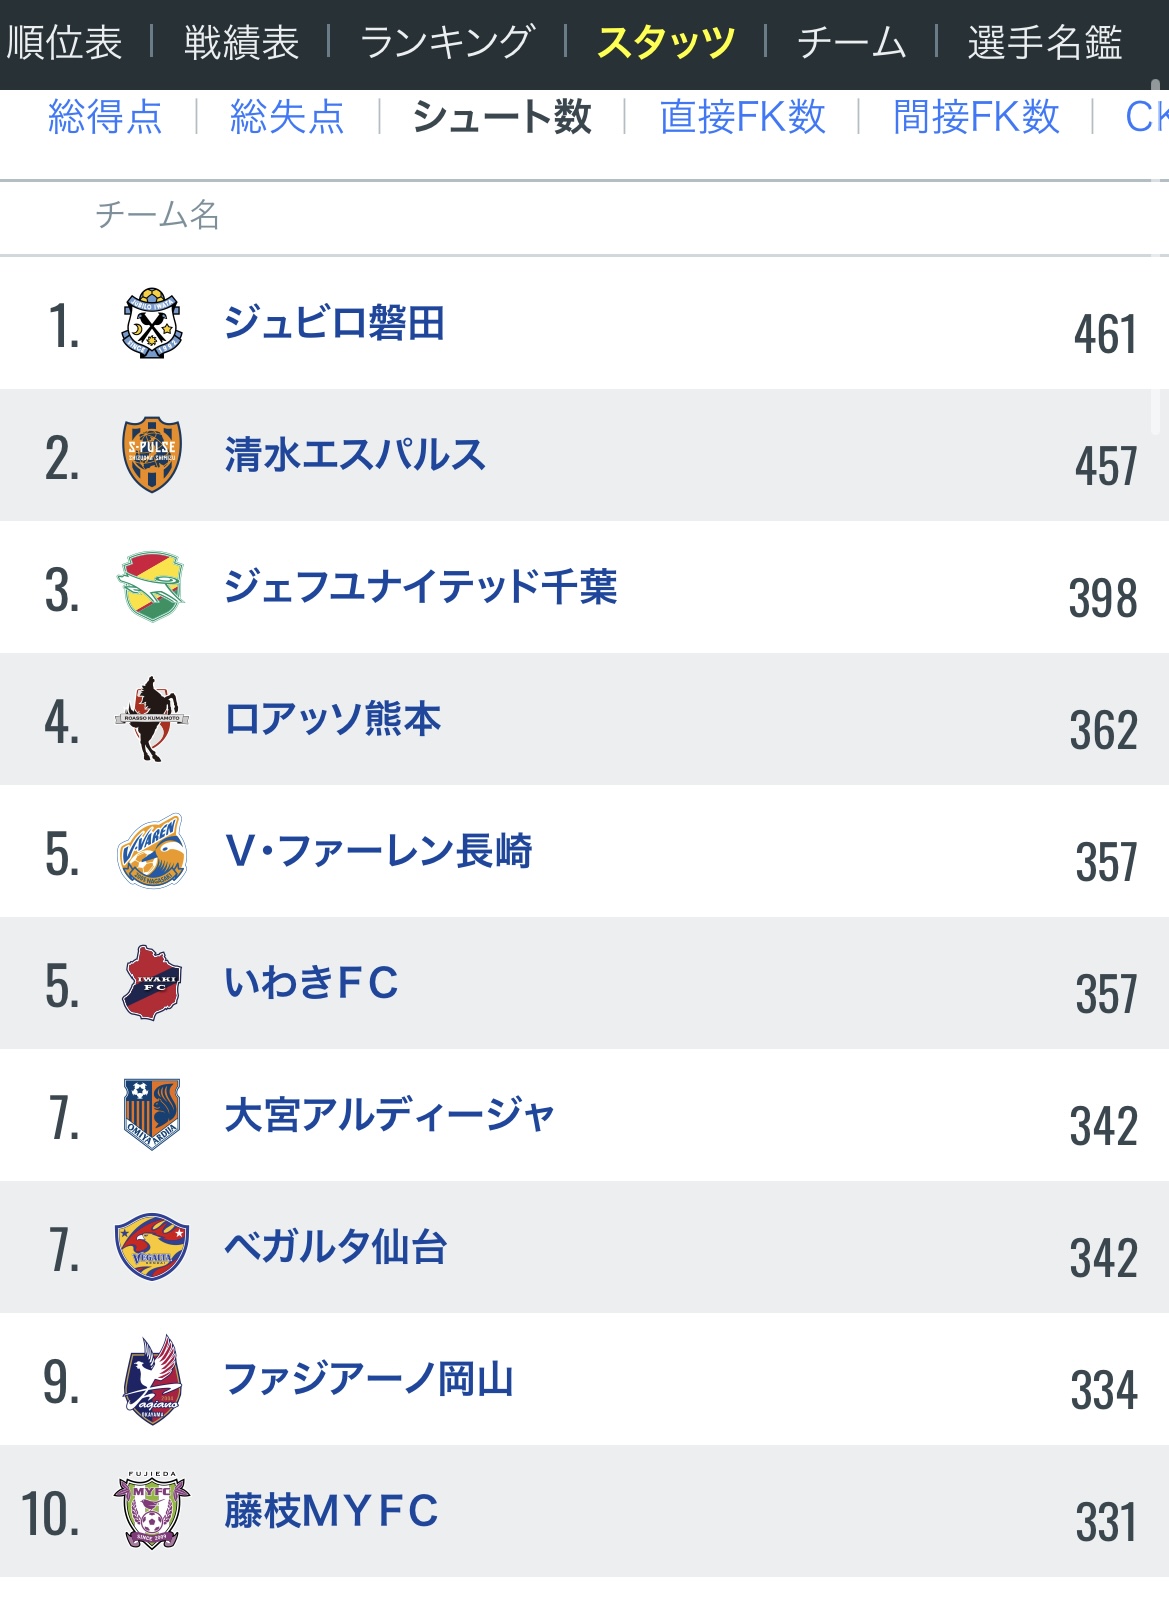Click the Vegalta Sendai team crest
Viewport: 1169px width, 1599px height.
pos(152,1247)
